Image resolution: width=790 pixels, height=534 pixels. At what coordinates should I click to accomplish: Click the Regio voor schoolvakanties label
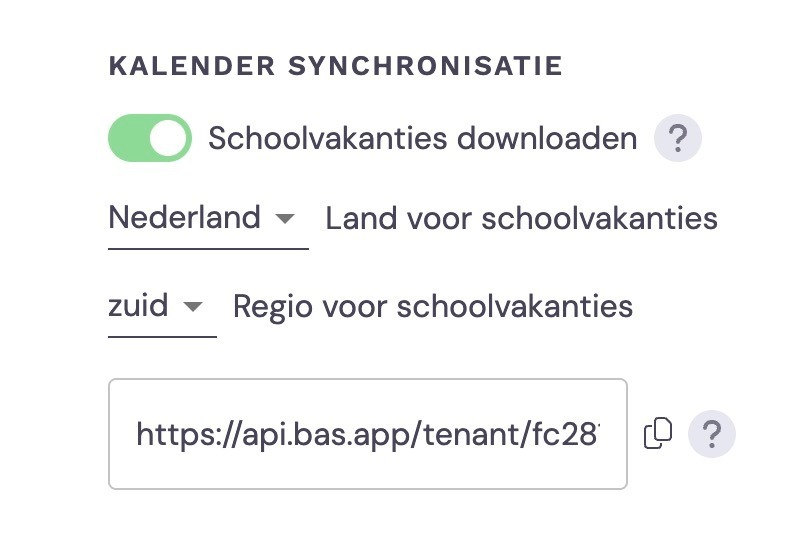click(433, 307)
